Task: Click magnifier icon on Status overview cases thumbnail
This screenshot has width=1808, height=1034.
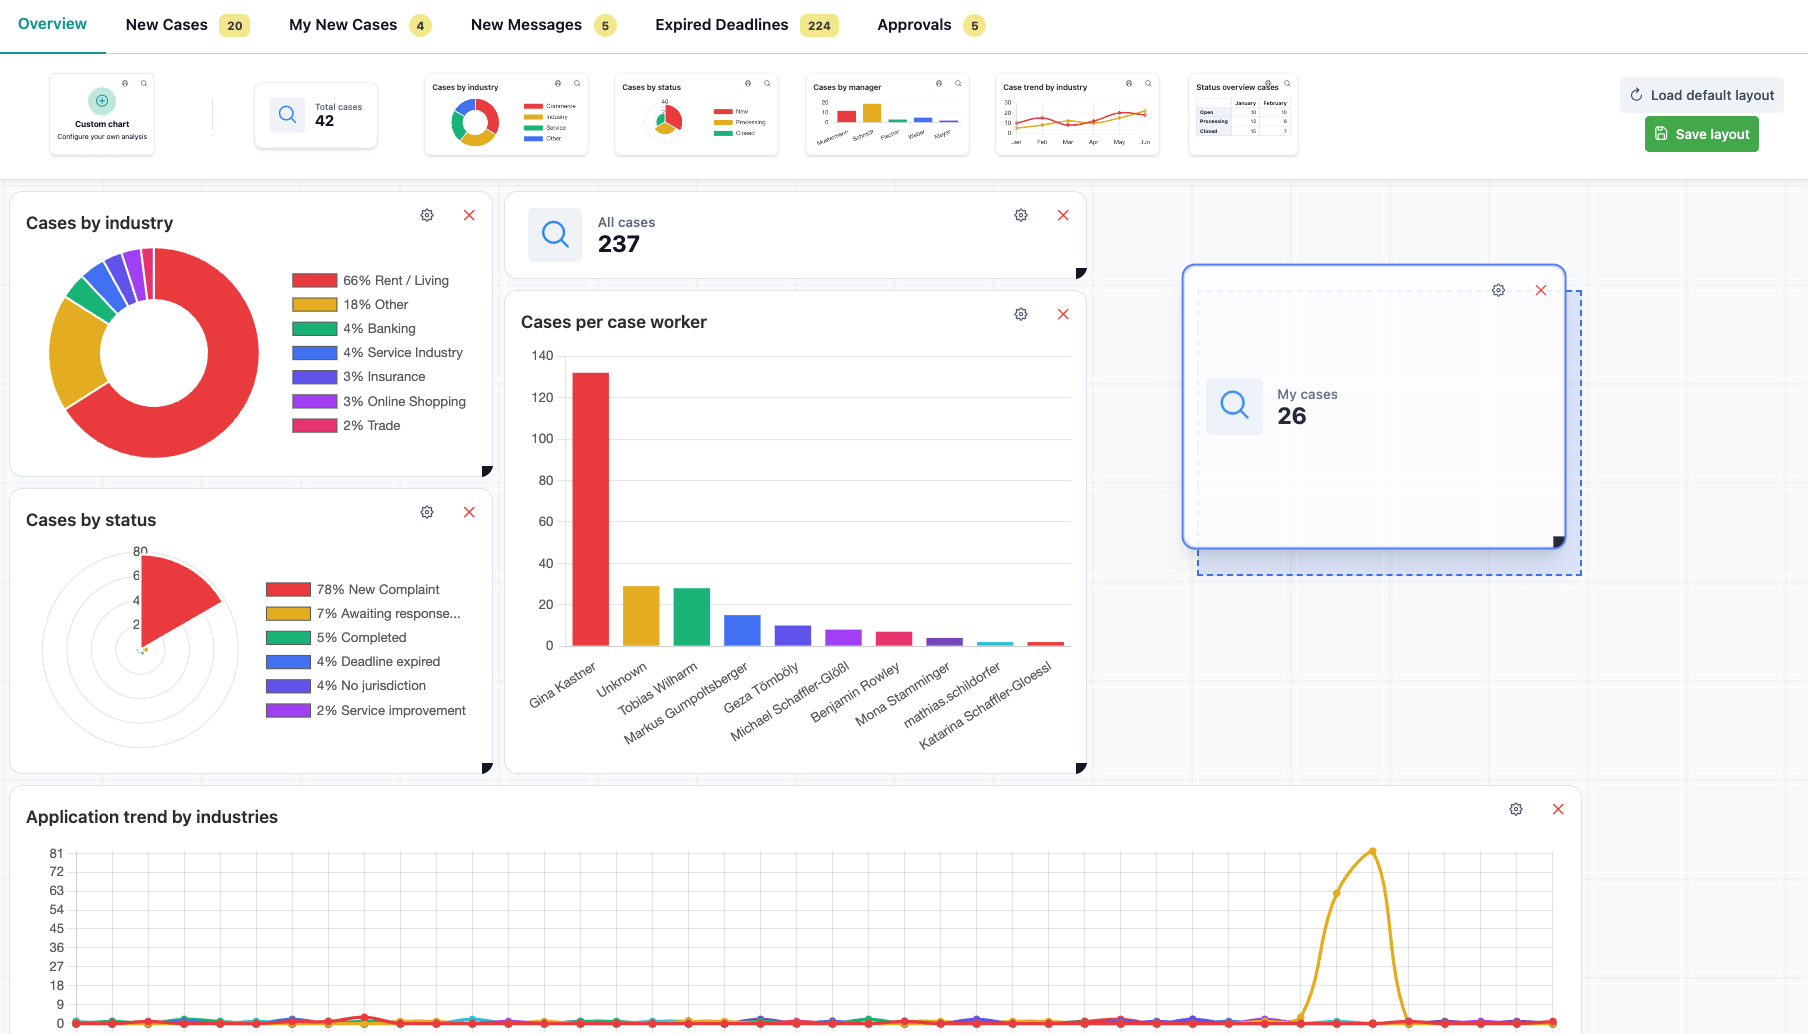Action: click(1287, 83)
